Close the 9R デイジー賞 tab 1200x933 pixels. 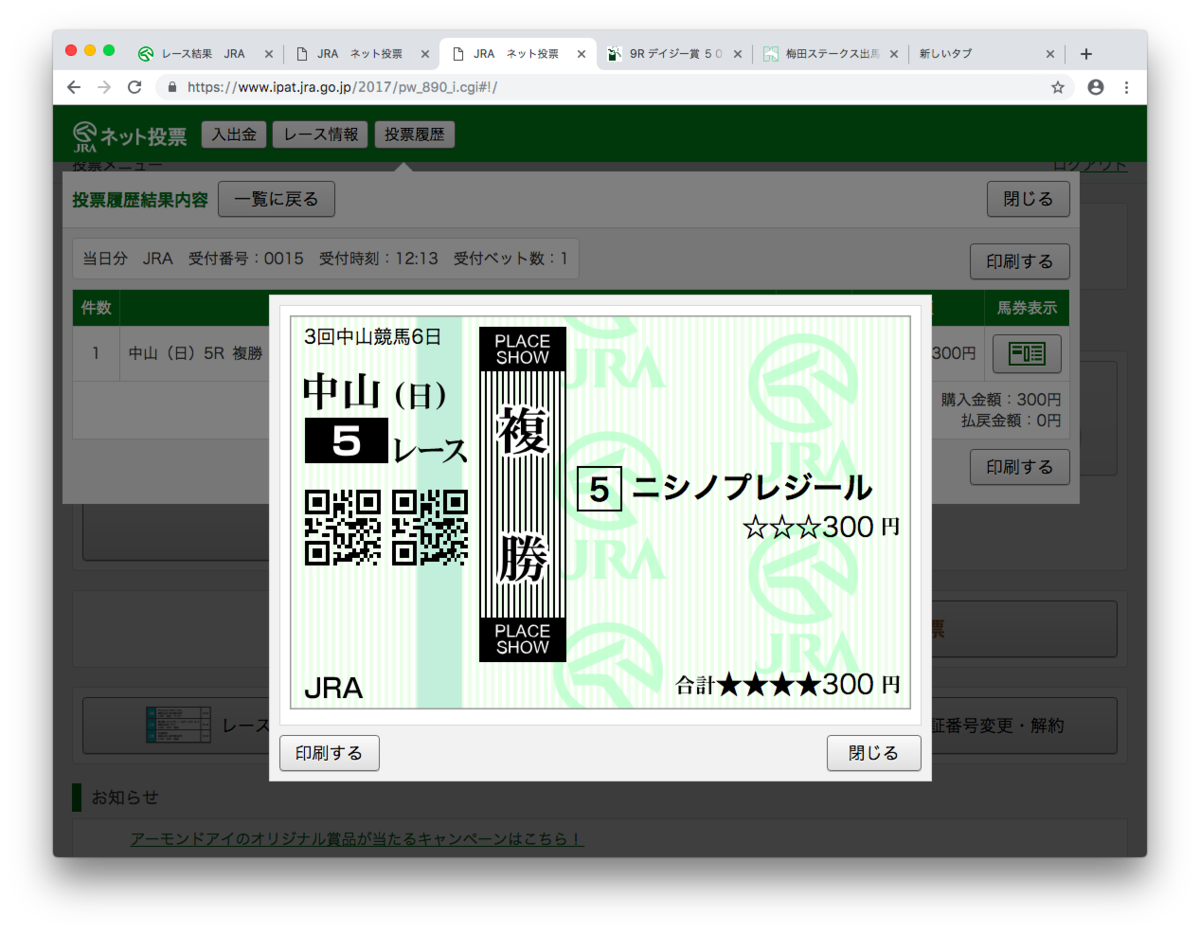click(738, 54)
